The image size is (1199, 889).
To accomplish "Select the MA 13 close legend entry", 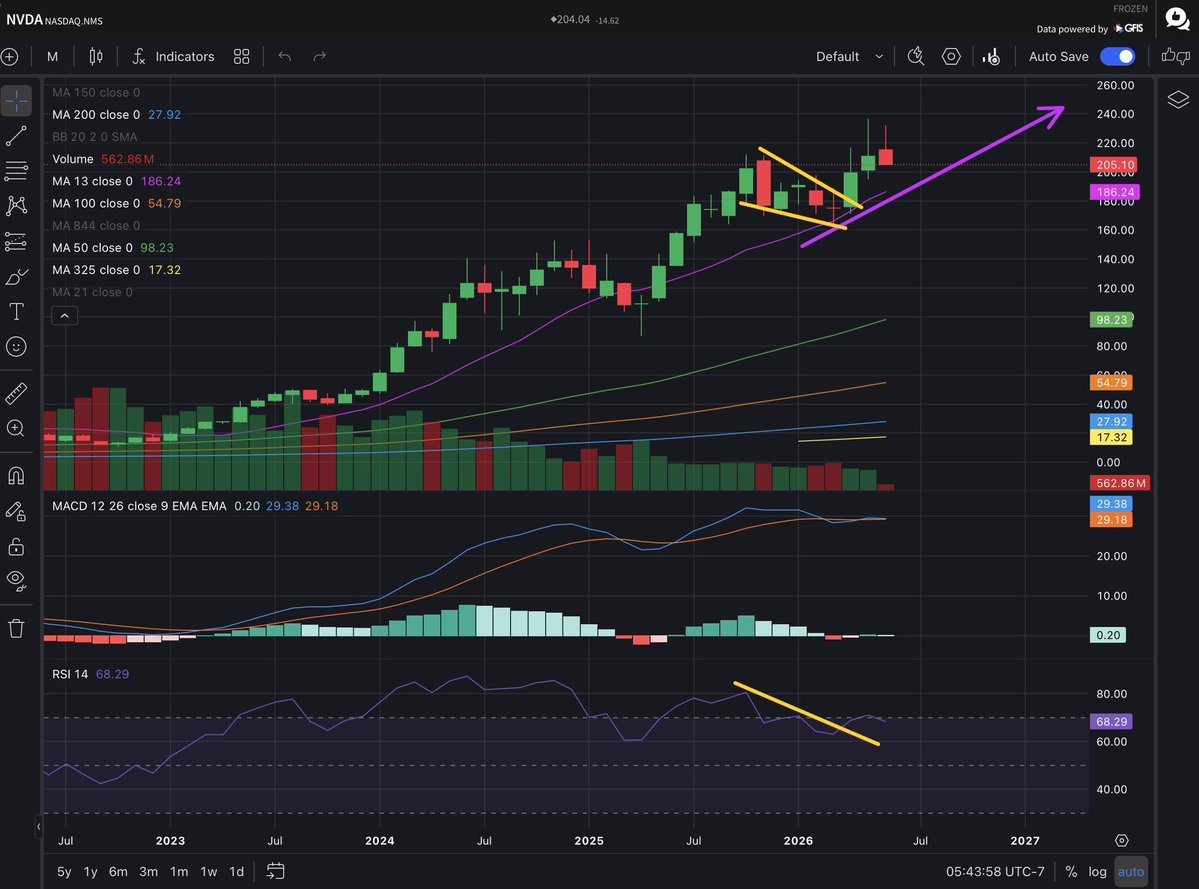I will 116,181.
